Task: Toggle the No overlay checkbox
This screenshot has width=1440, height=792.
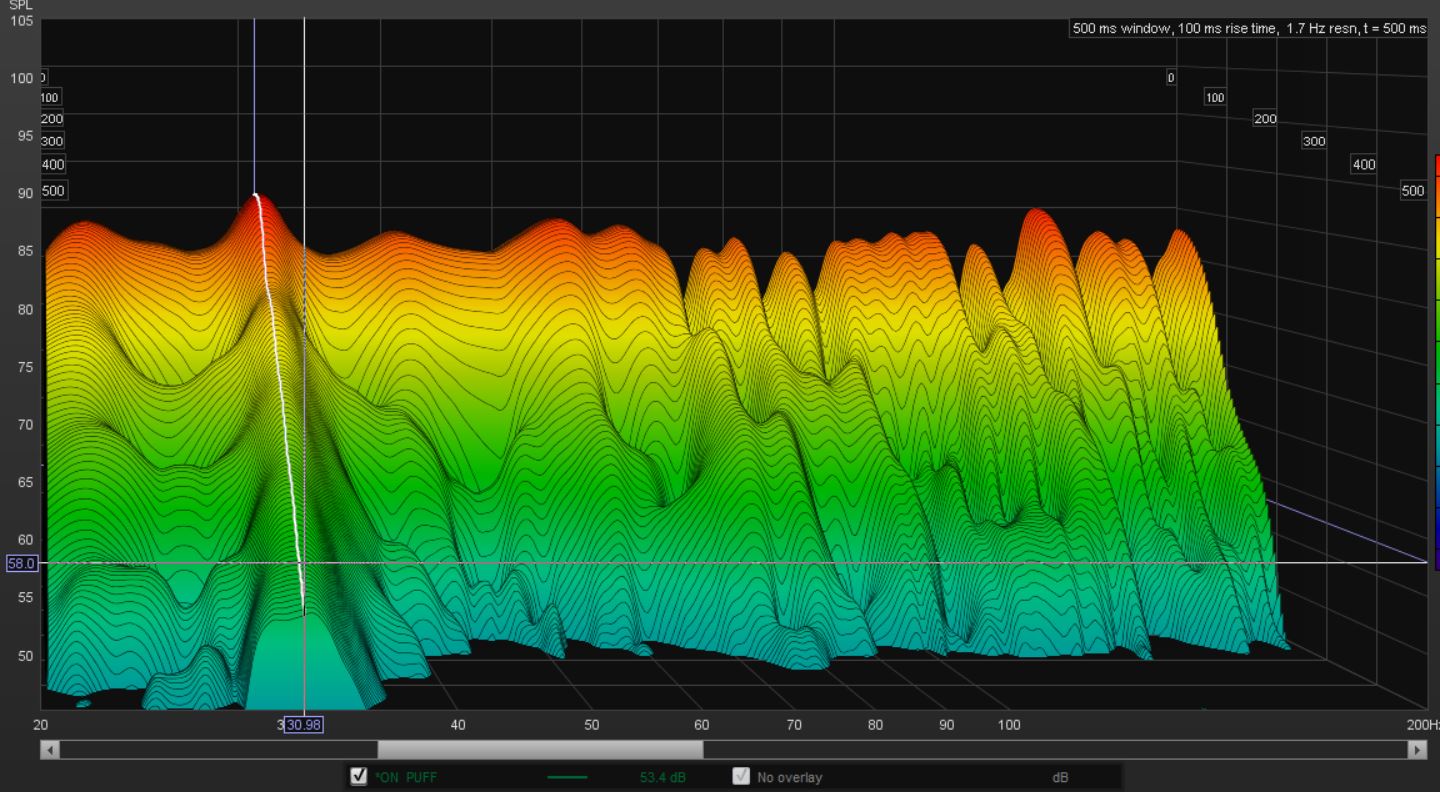Action: [741, 776]
